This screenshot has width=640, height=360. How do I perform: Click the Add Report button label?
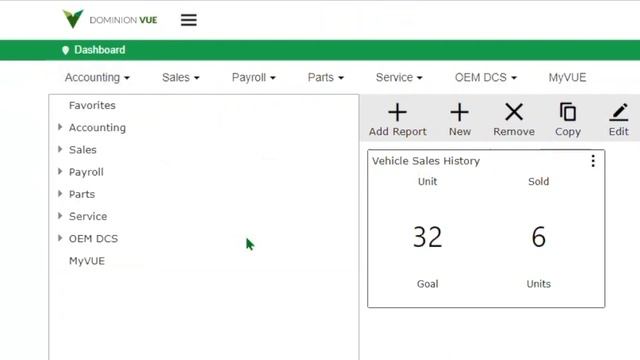pyautogui.click(x=398, y=132)
